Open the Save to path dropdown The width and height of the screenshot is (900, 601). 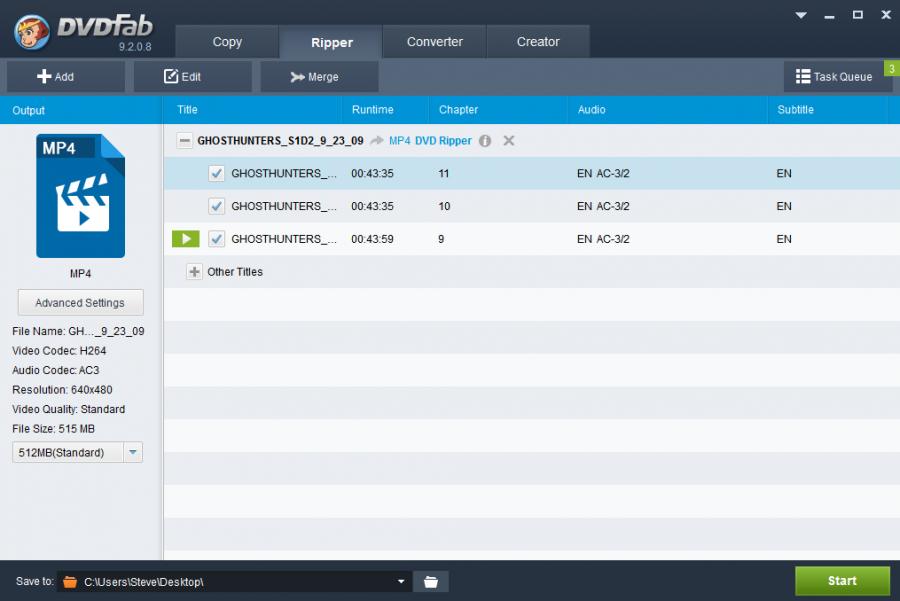[x=401, y=581]
